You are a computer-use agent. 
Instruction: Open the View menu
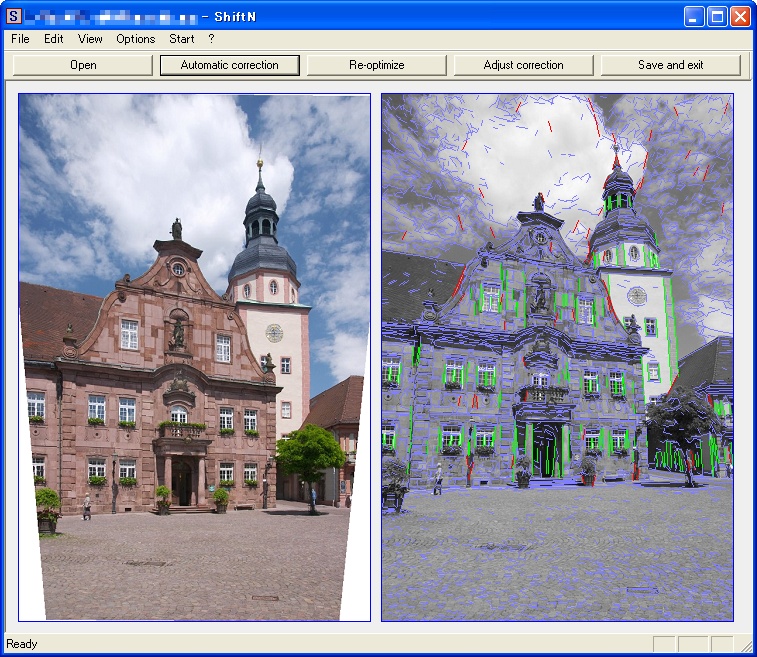[90, 39]
